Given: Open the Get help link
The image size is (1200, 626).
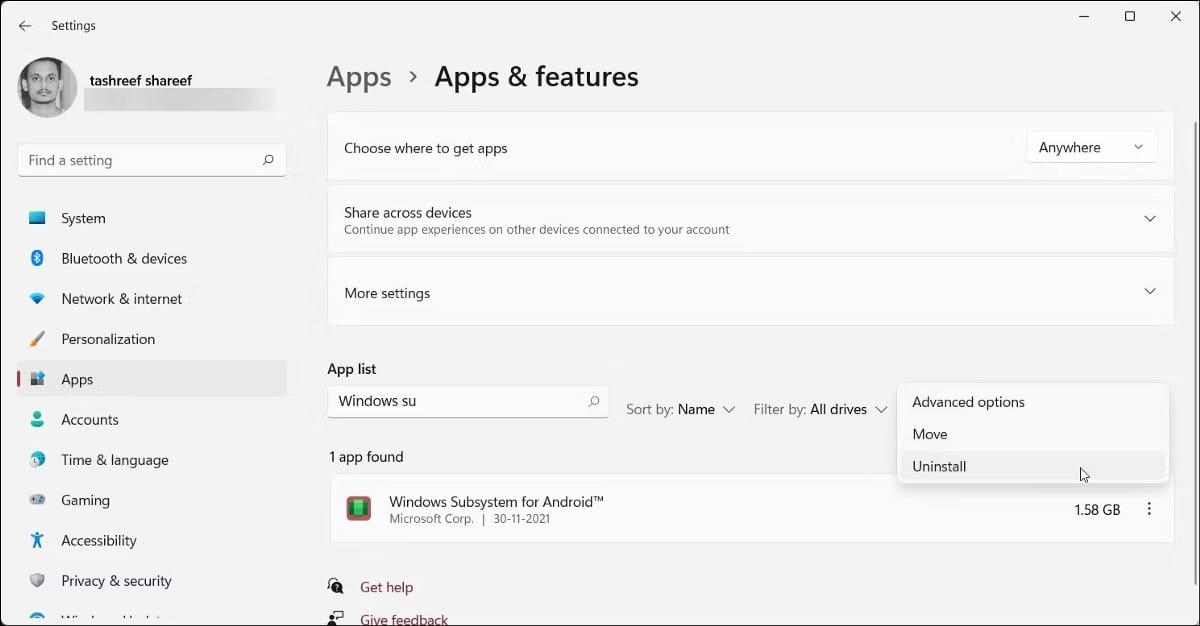Looking at the screenshot, I should coord(386,587).
